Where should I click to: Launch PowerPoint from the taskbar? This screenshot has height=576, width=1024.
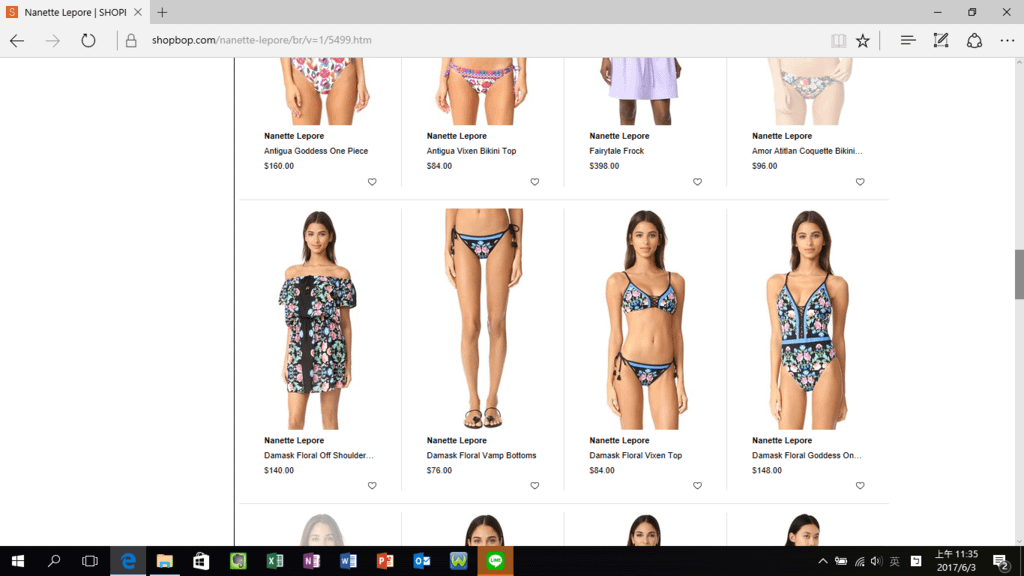point(385,561)
